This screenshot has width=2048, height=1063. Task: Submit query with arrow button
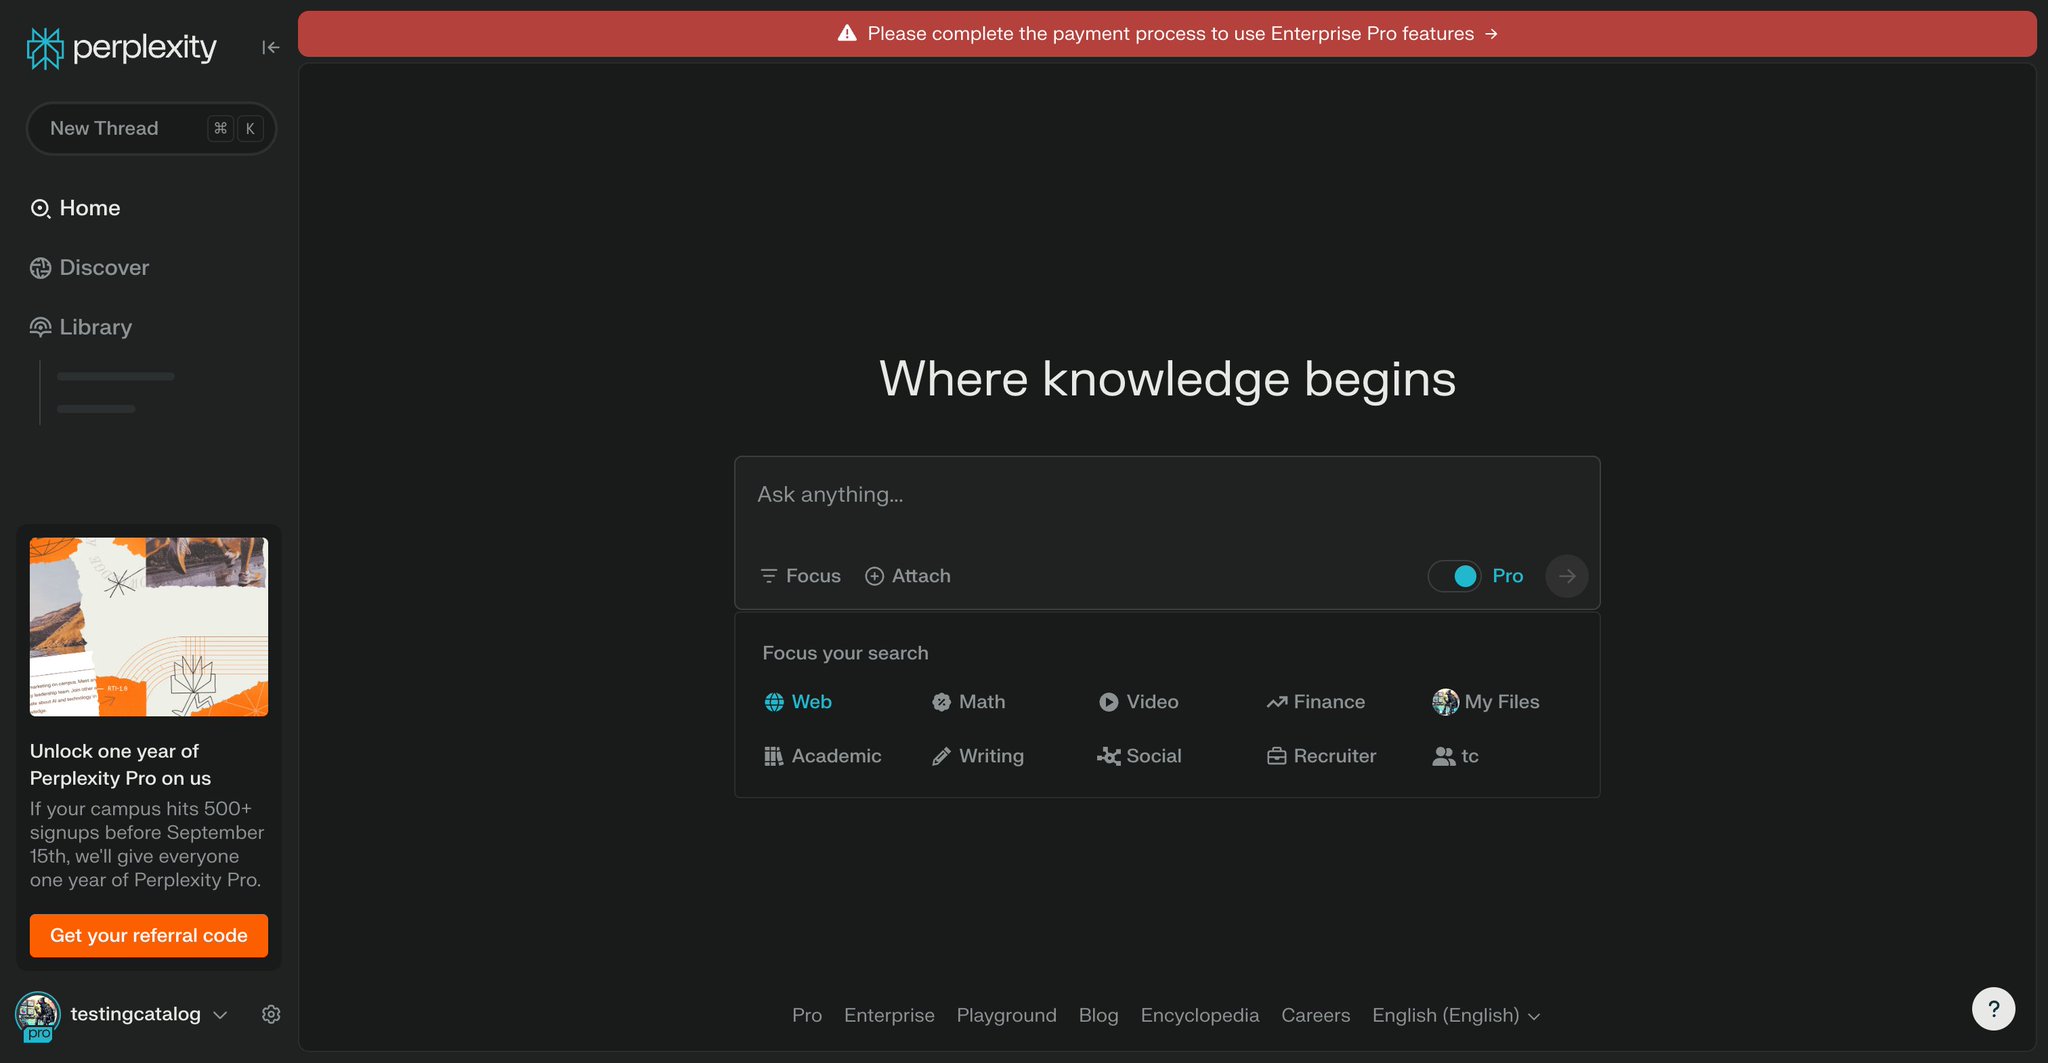(1567, 576)
